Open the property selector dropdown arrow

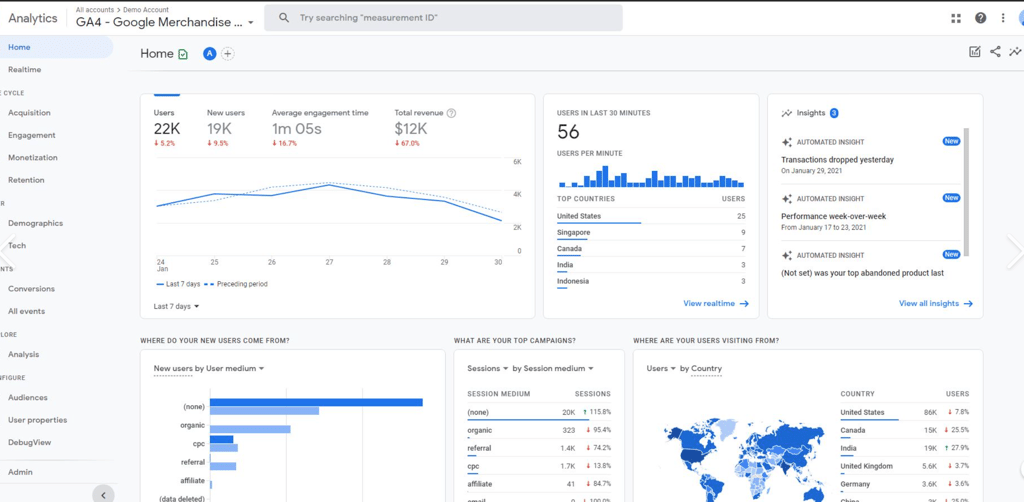click(251, 23)
